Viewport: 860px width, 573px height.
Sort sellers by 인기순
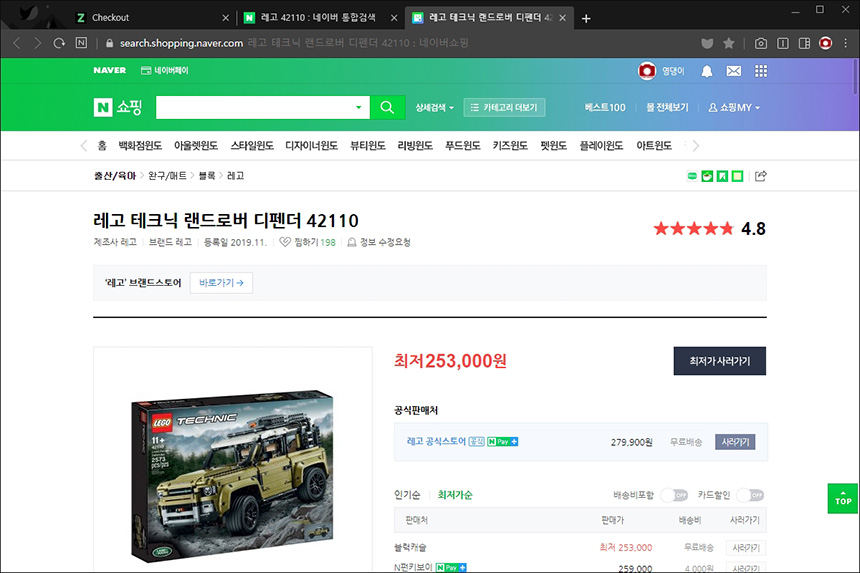(407, 495)
